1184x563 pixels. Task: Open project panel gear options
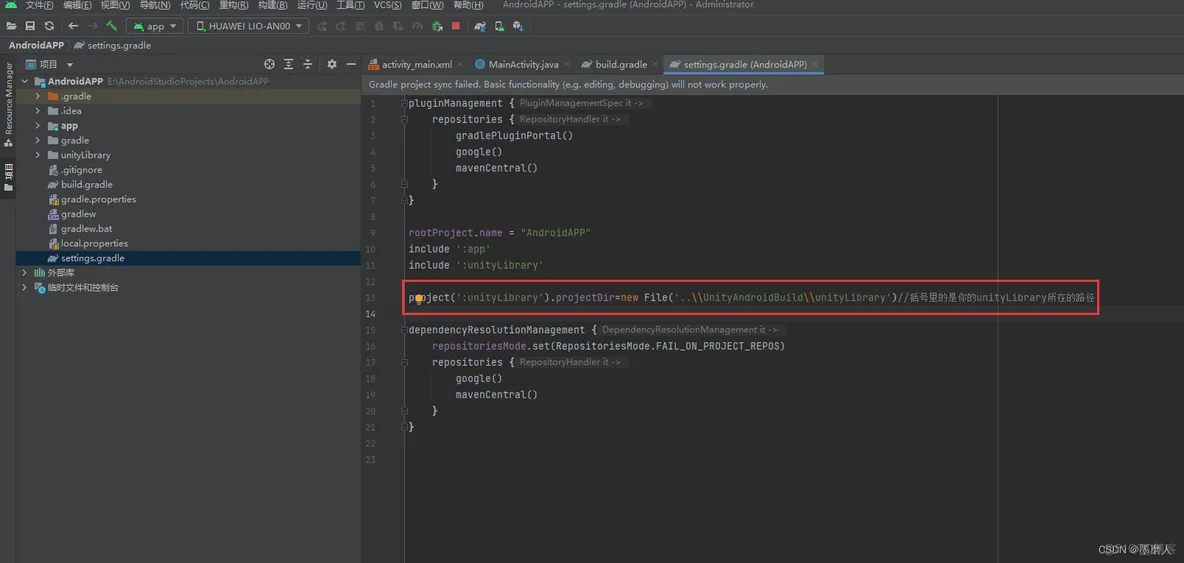pyautogui.click(x=331, y=64)
